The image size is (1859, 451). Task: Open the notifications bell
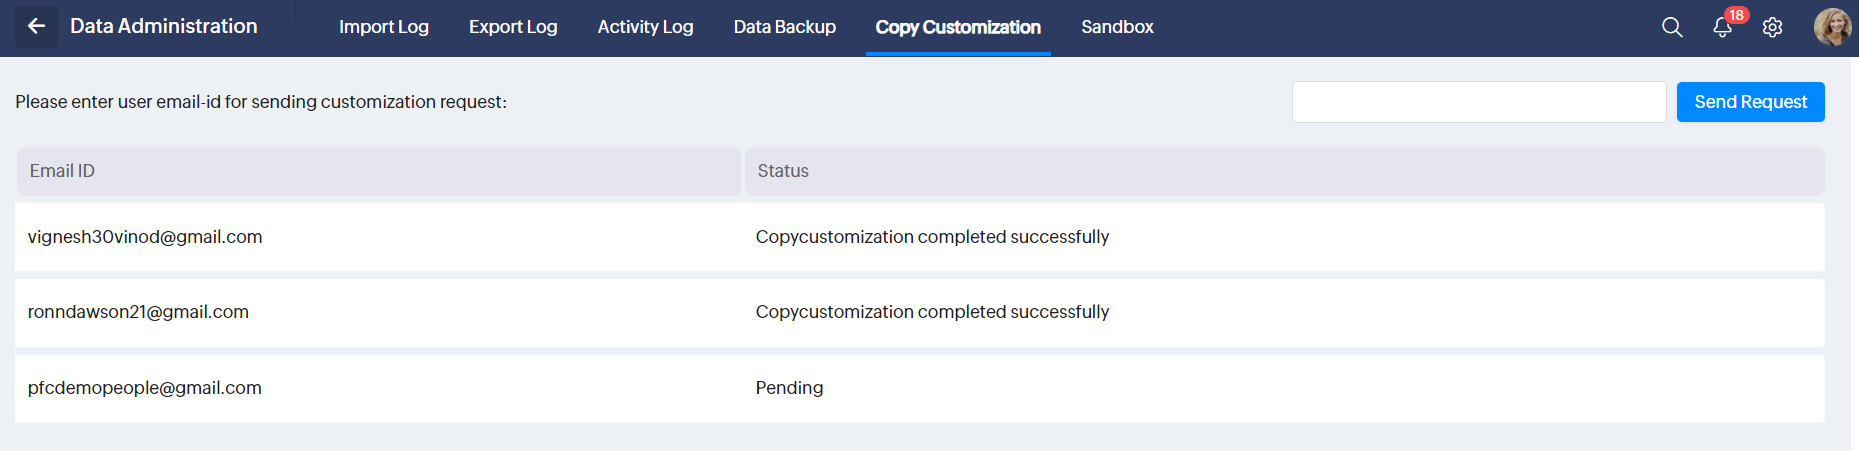[1722, 27]
